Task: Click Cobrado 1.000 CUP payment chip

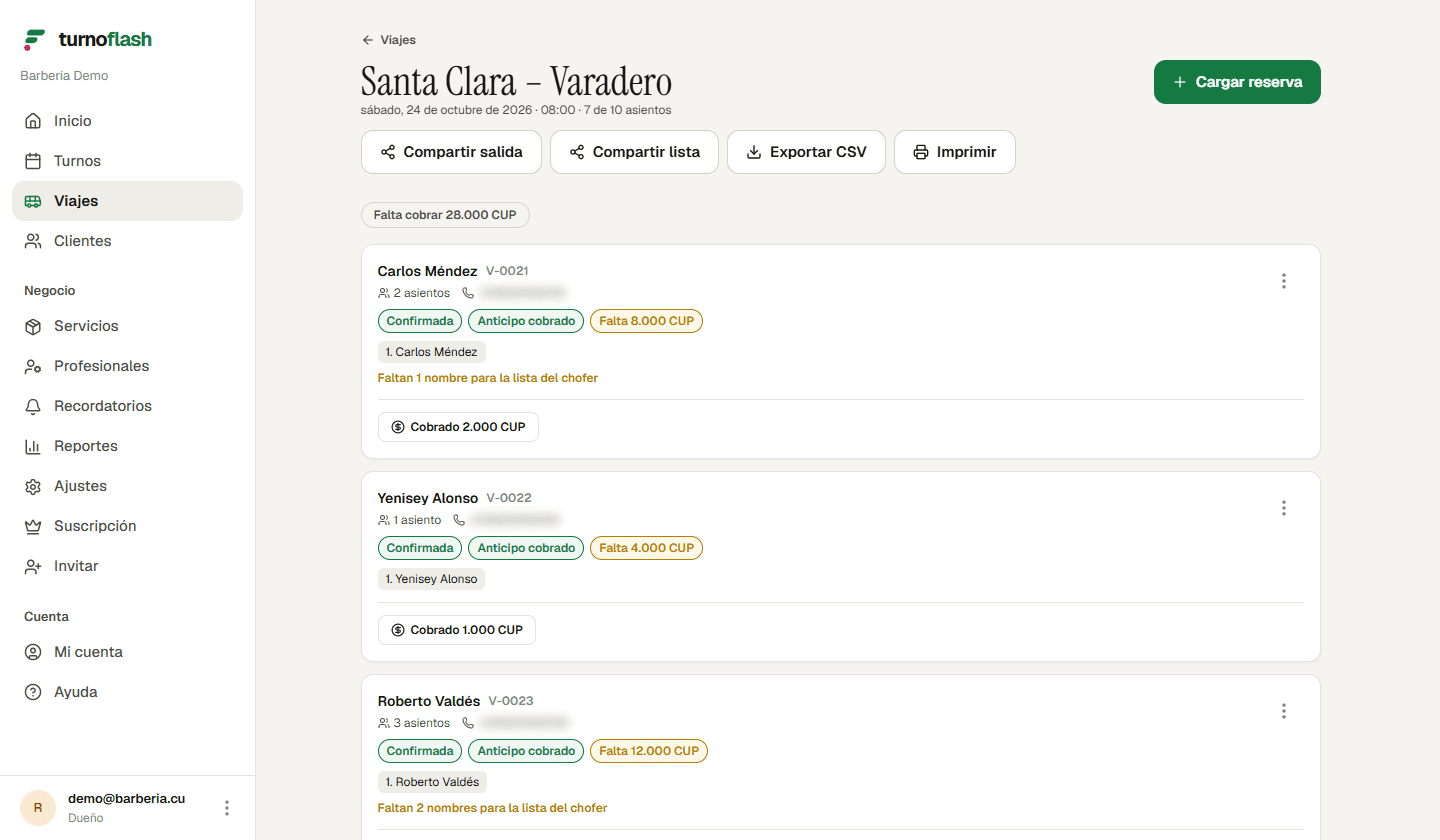Action: [x=457, y=630]
